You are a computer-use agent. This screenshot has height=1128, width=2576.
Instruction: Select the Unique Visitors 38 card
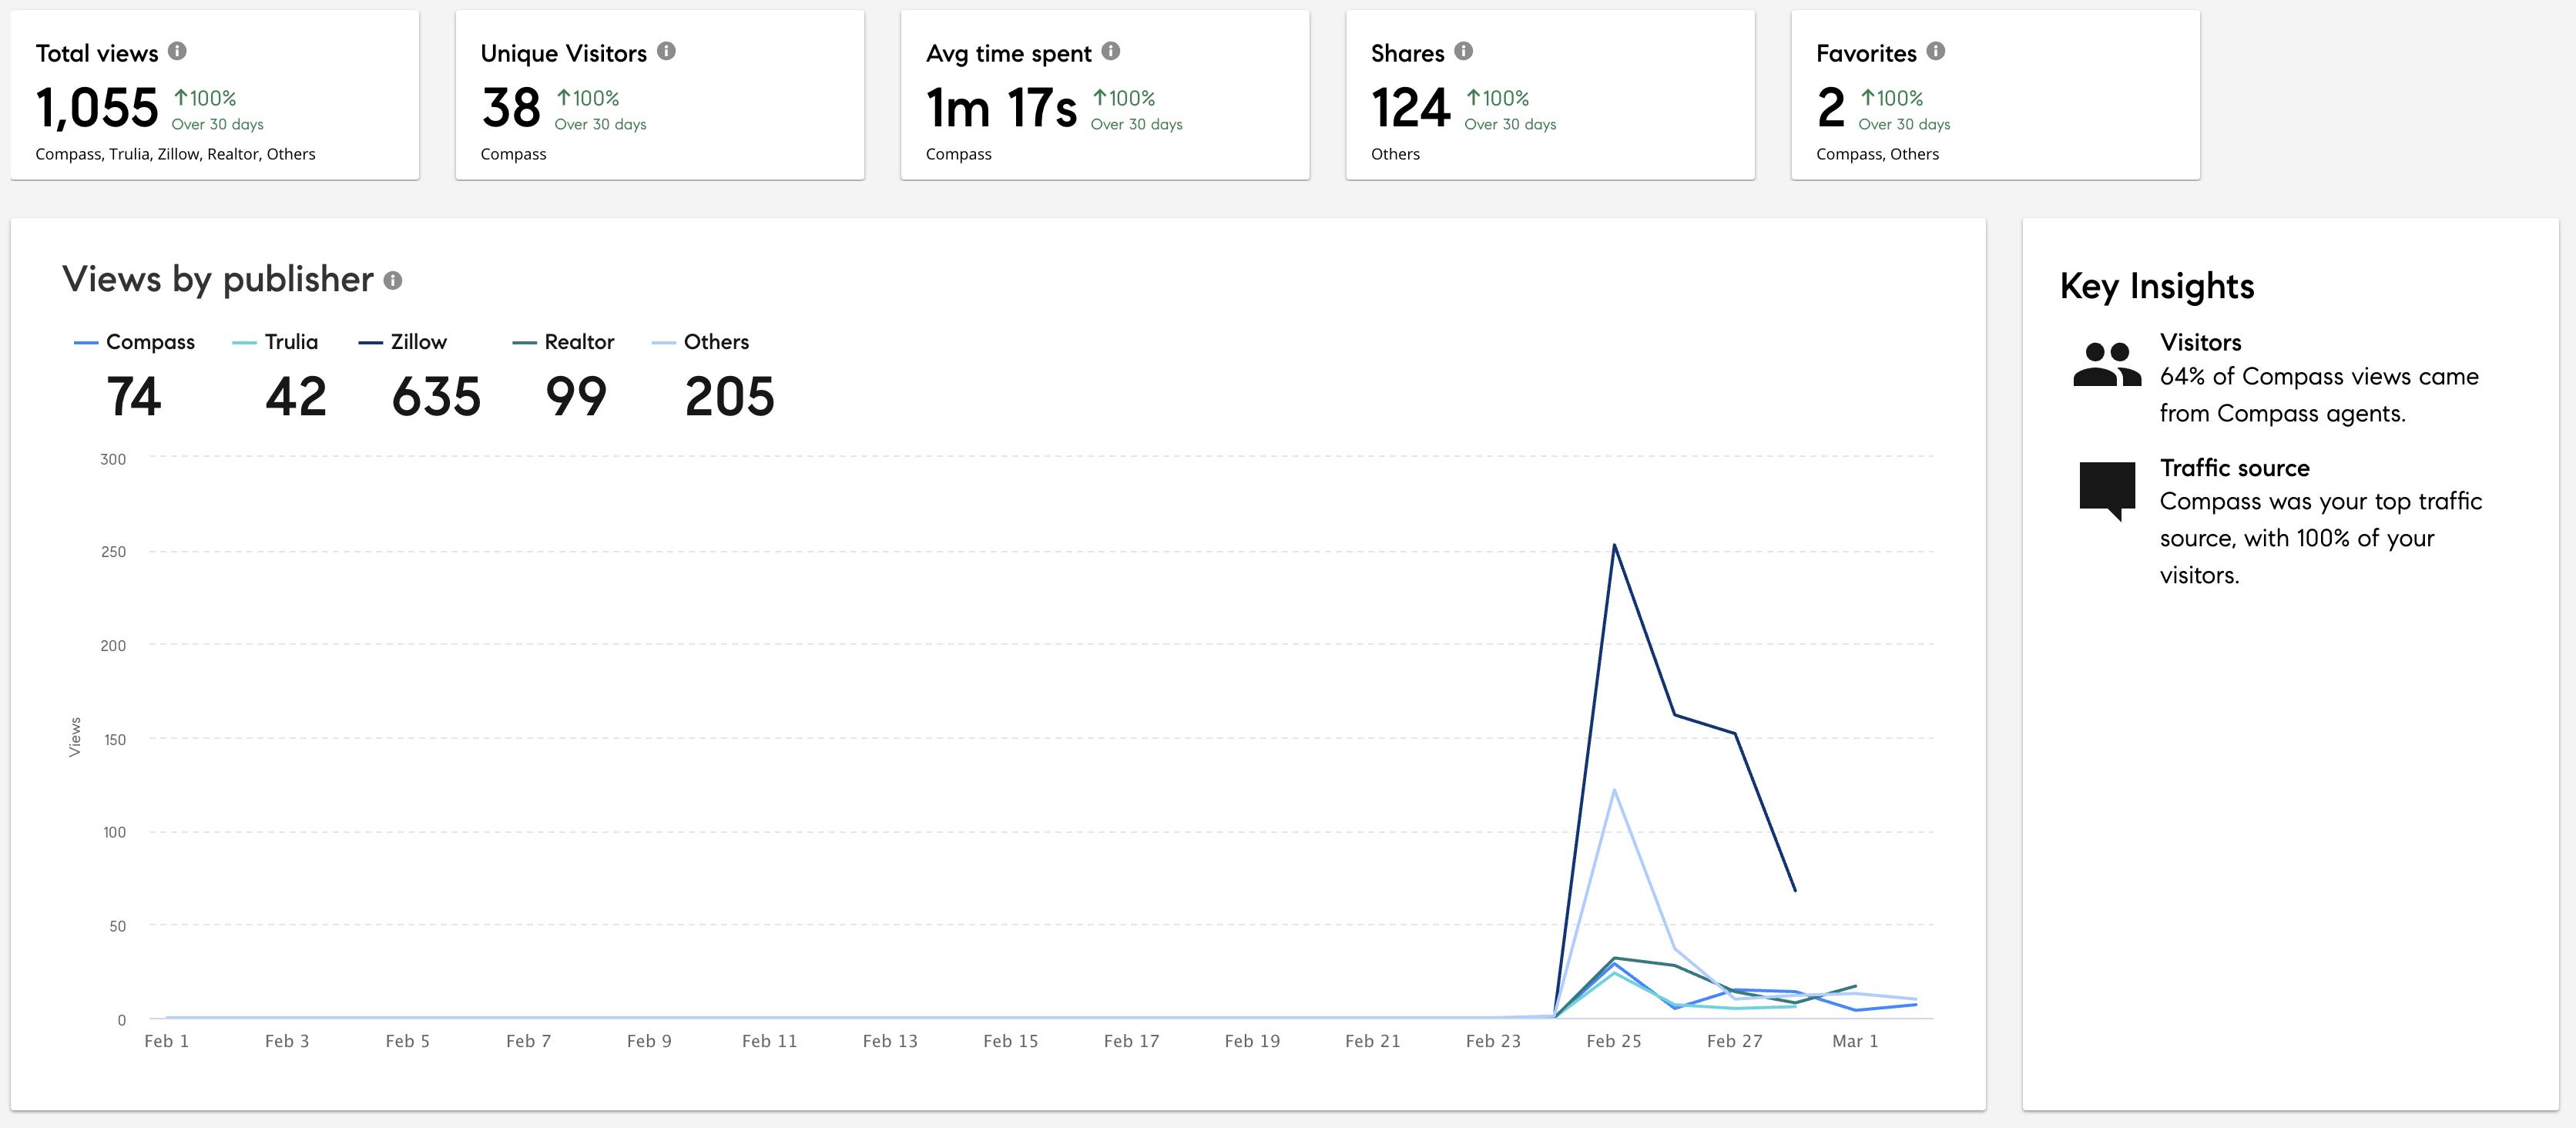[x=659, y=96]
